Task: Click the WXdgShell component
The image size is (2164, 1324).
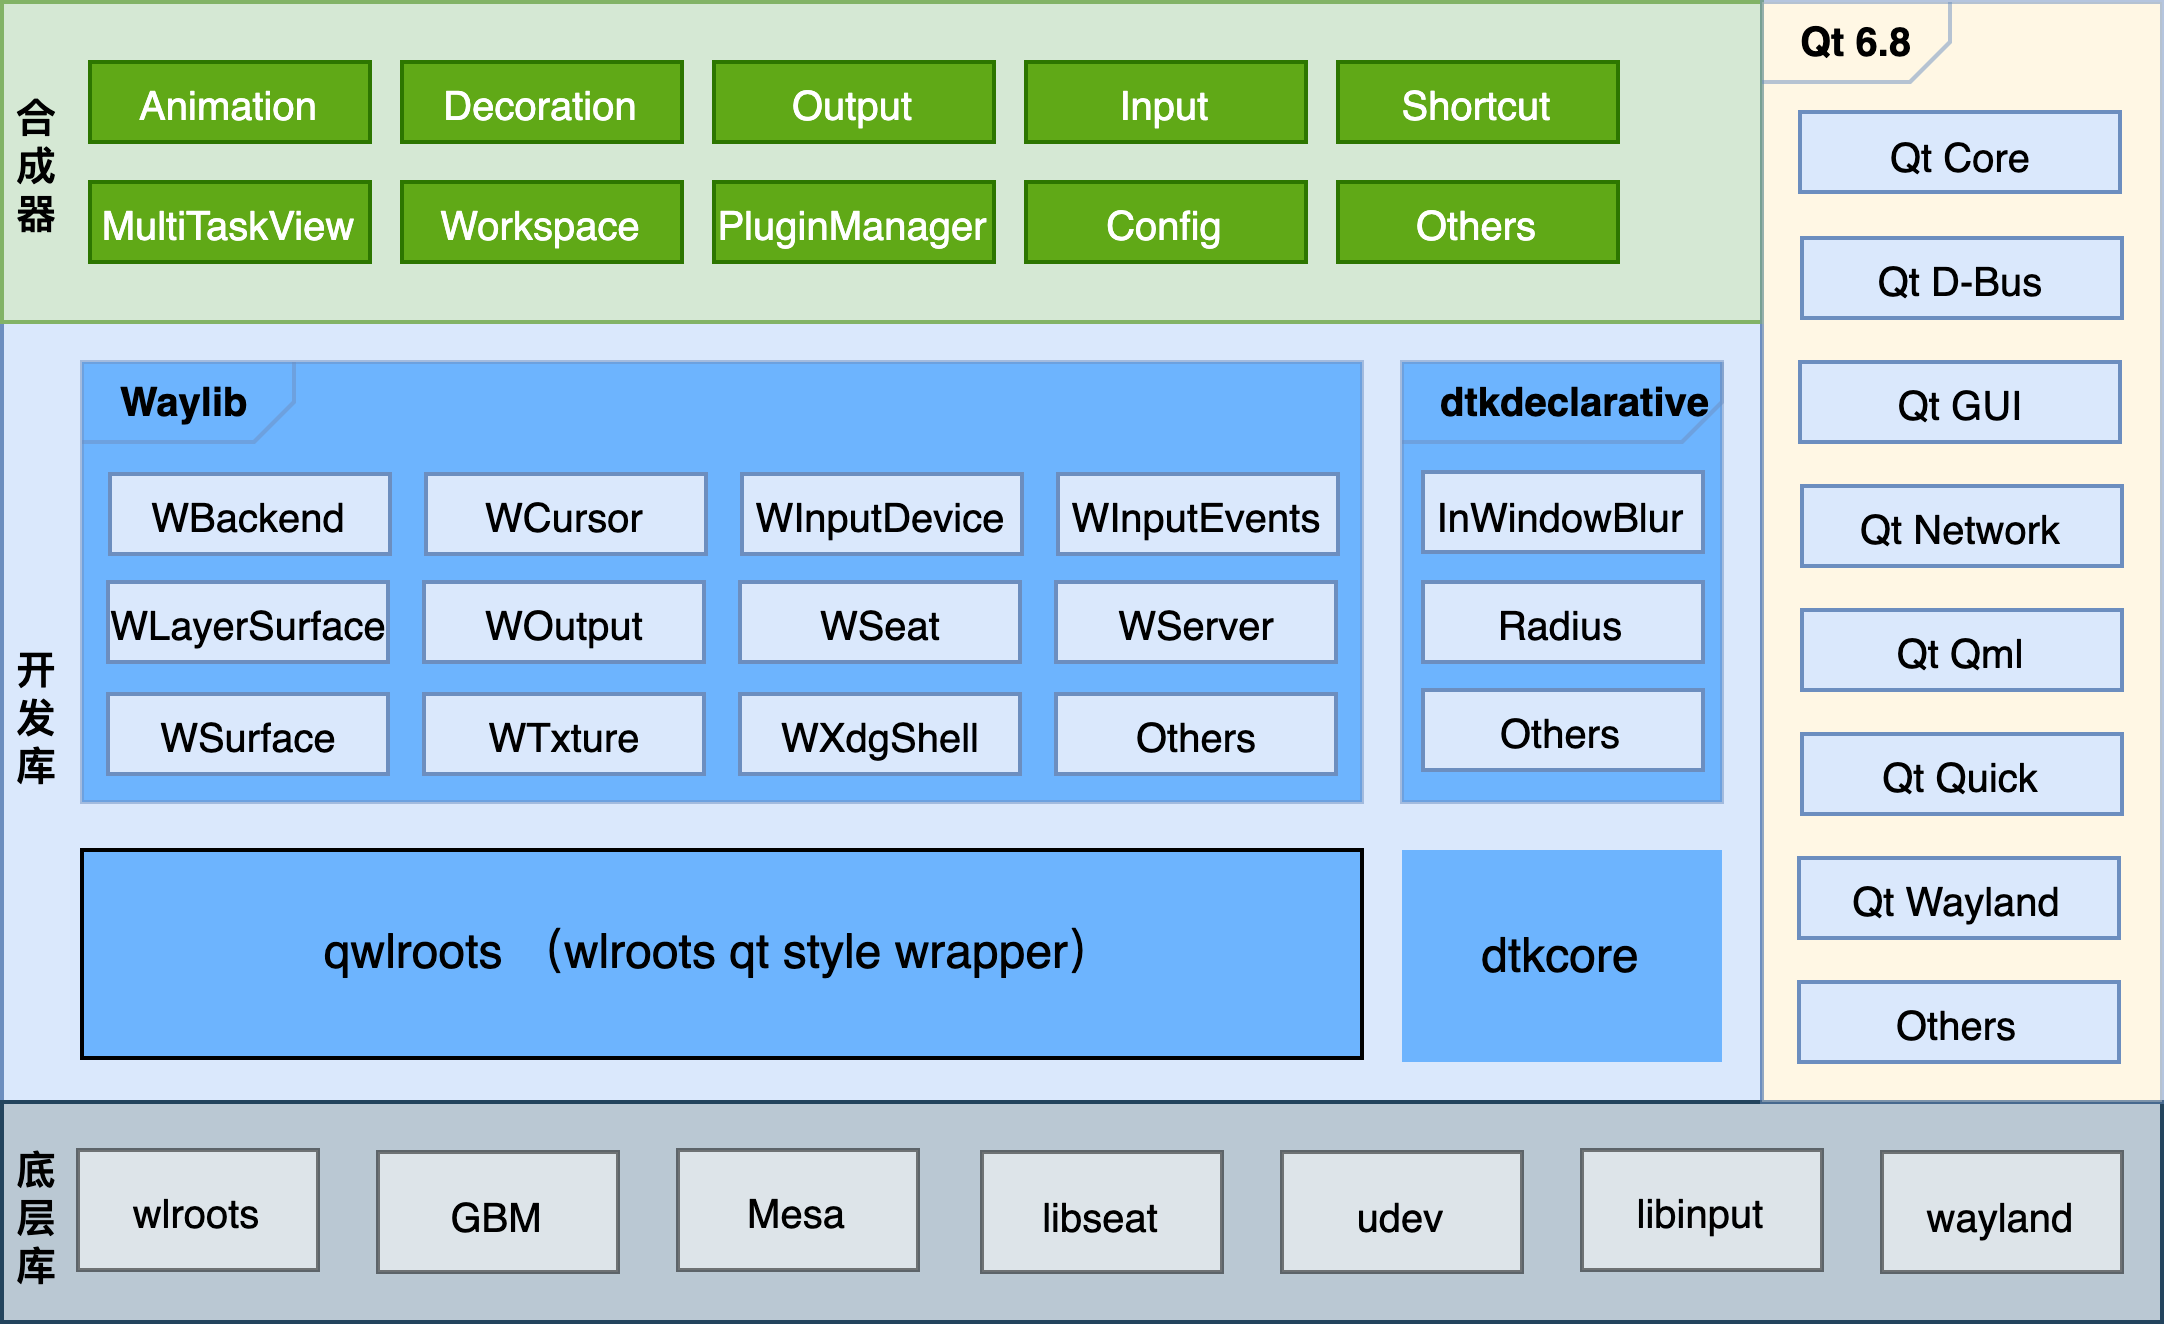Action: coord(879,735)
